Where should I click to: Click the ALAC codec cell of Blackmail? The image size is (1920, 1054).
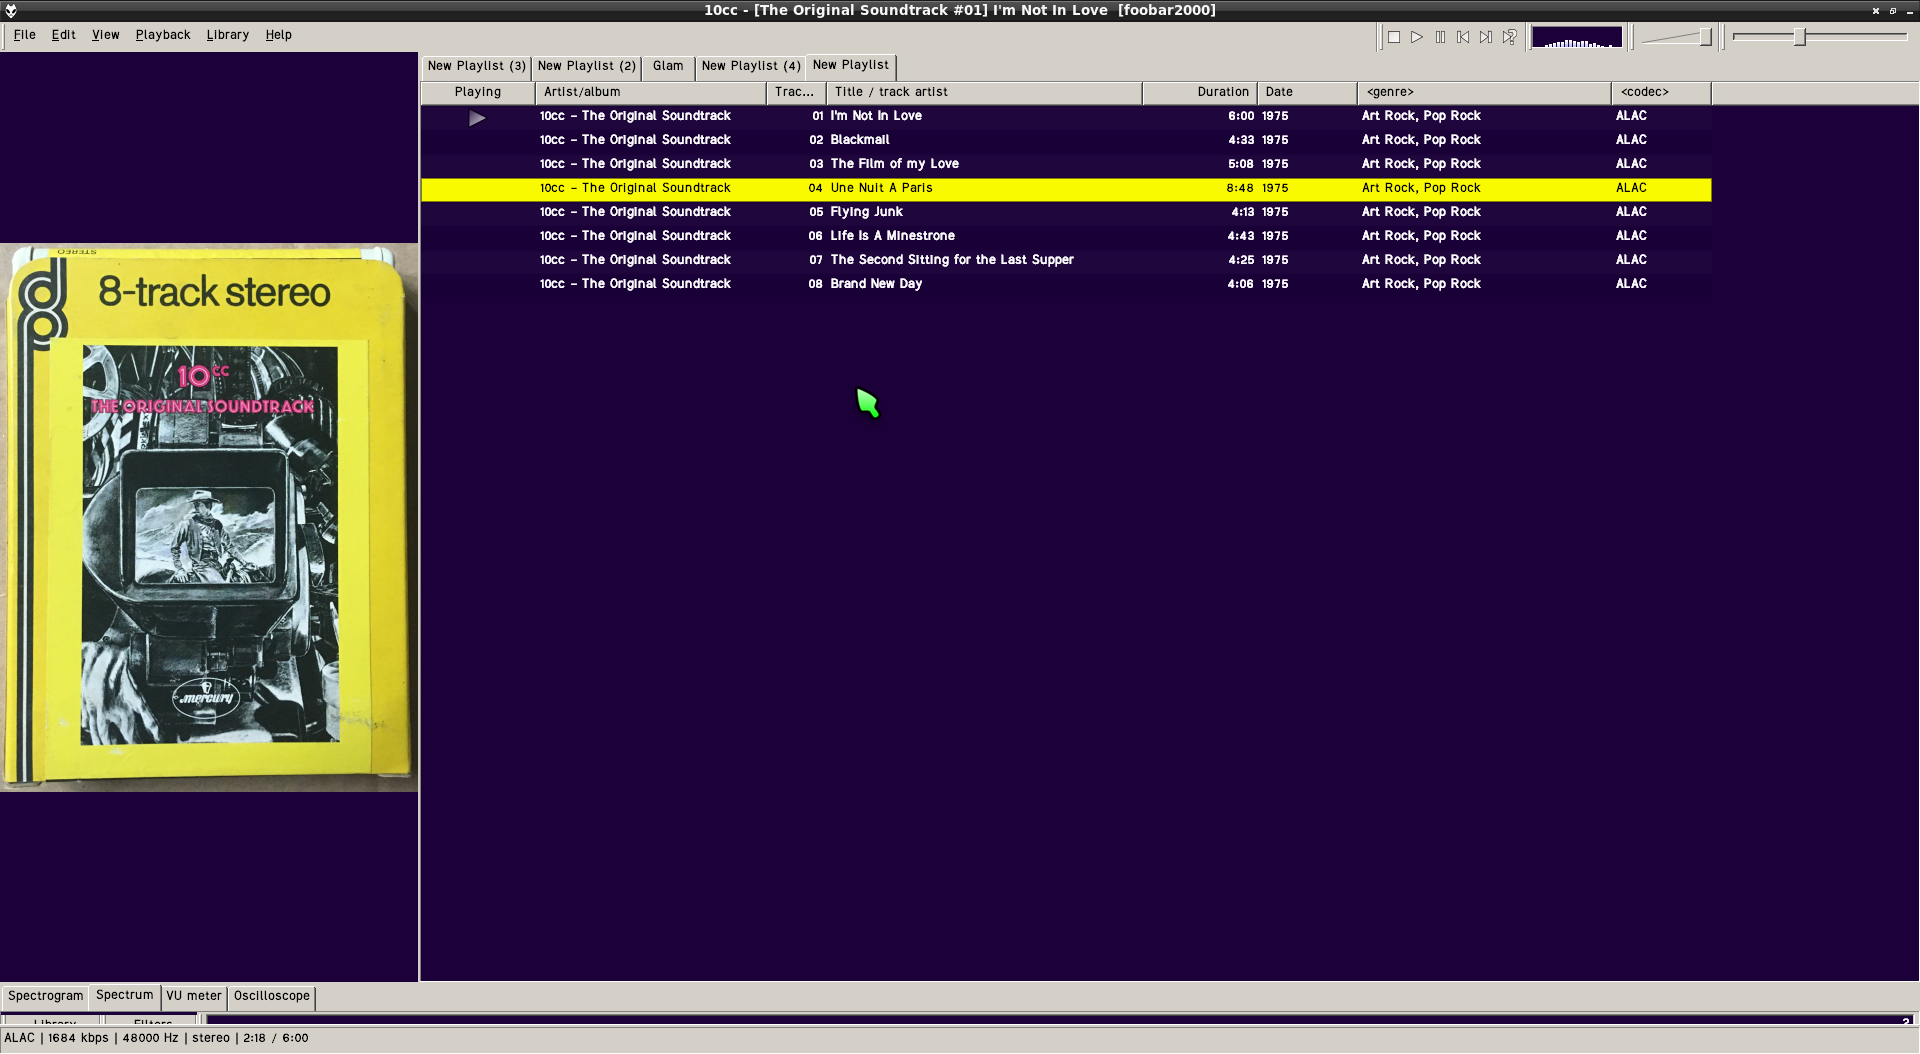click(x=1631, y=140)
